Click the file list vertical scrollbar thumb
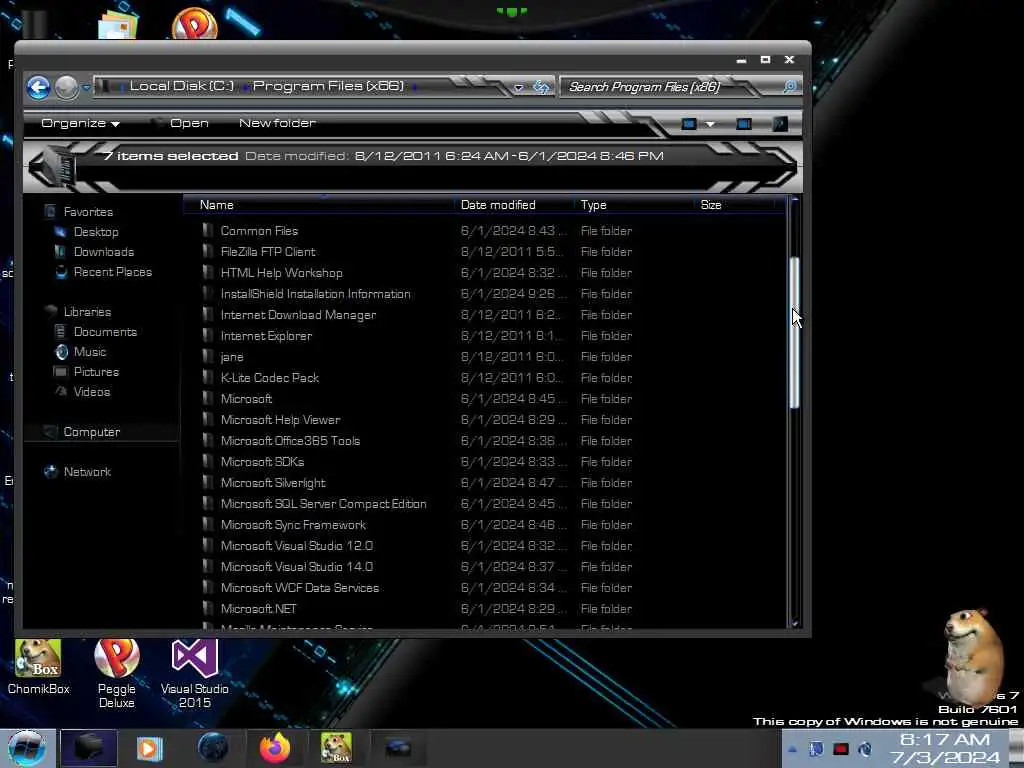Image resolution: width=1024 pixels, height=768 pixels. pos(795,332)
